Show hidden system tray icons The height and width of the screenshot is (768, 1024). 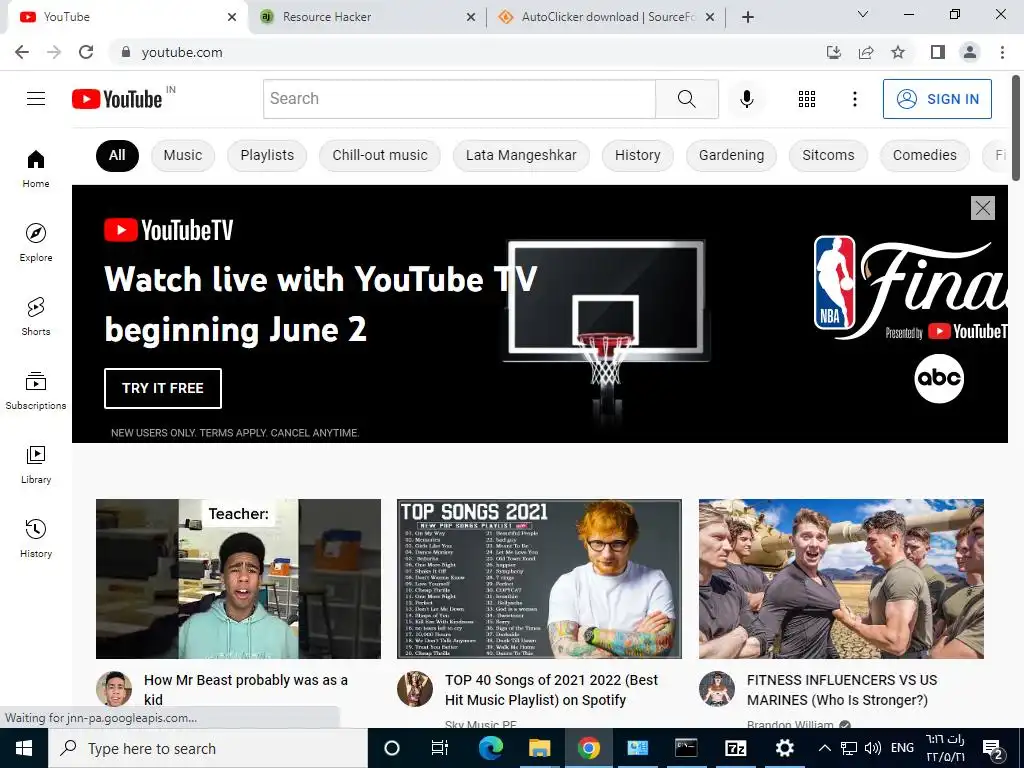click(x=825, y=748)
